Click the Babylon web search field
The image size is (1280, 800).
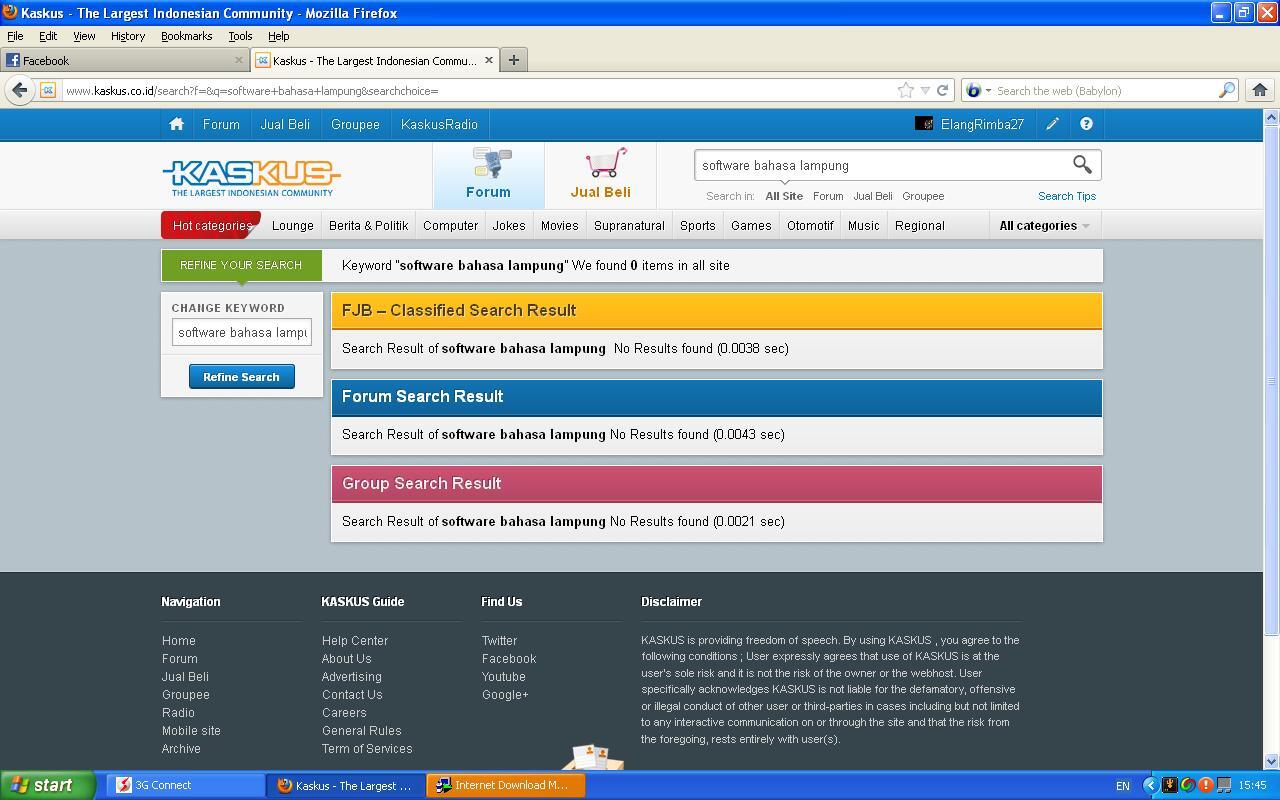(x=1104, y=90)
